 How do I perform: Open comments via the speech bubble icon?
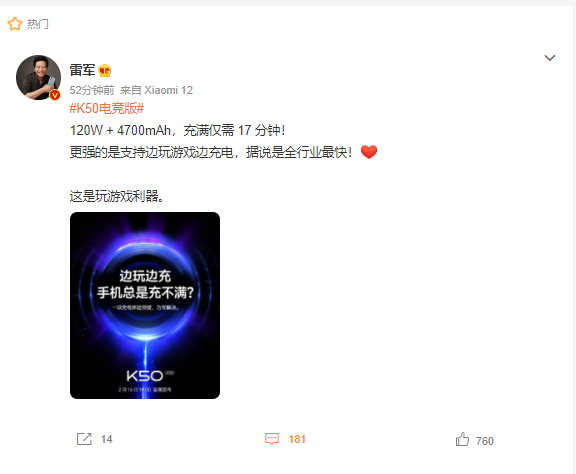272,439
